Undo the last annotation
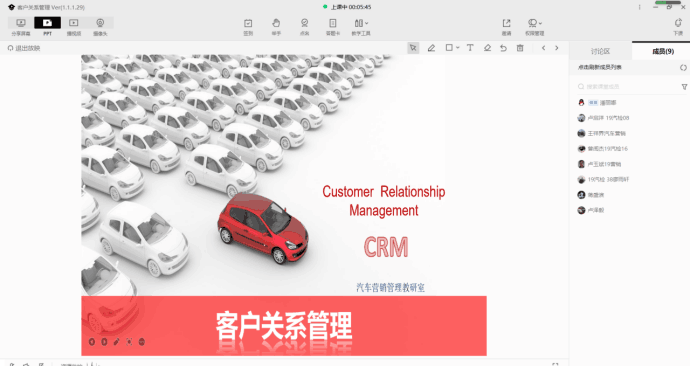691x366 pixels. [x=503, y=48]
